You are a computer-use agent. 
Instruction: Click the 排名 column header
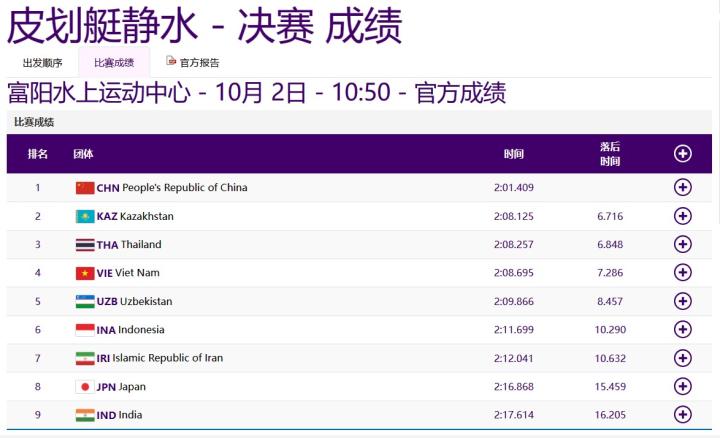point(38,154)
